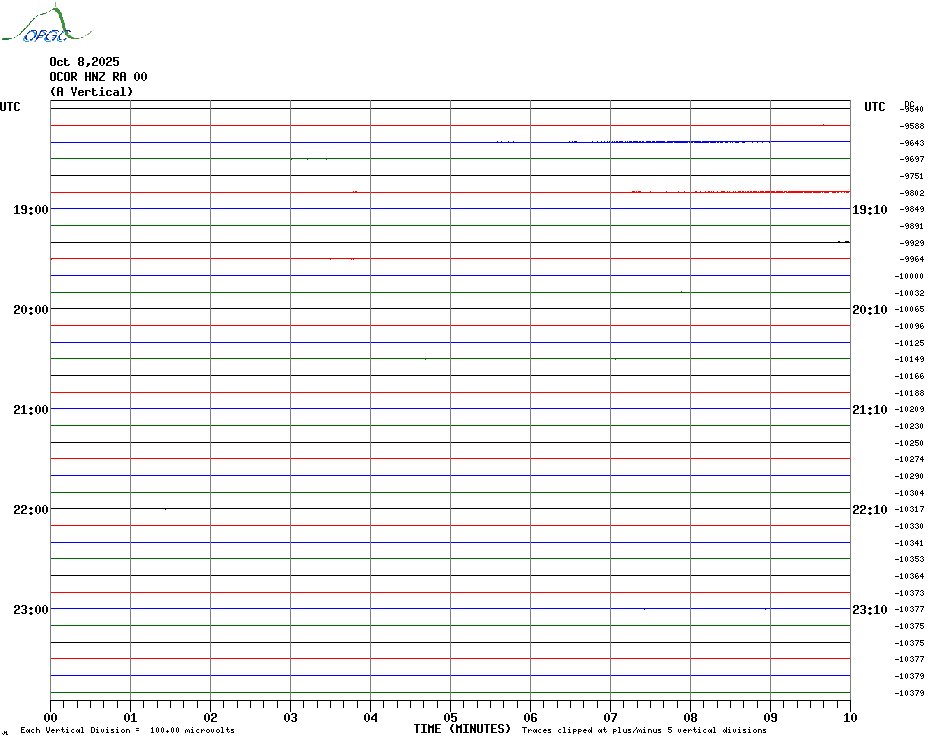Select the 00 tick on the minutes axis
The width and height of the screenshot is (930, 744).
pyautogui.click(x=51, y=716)
